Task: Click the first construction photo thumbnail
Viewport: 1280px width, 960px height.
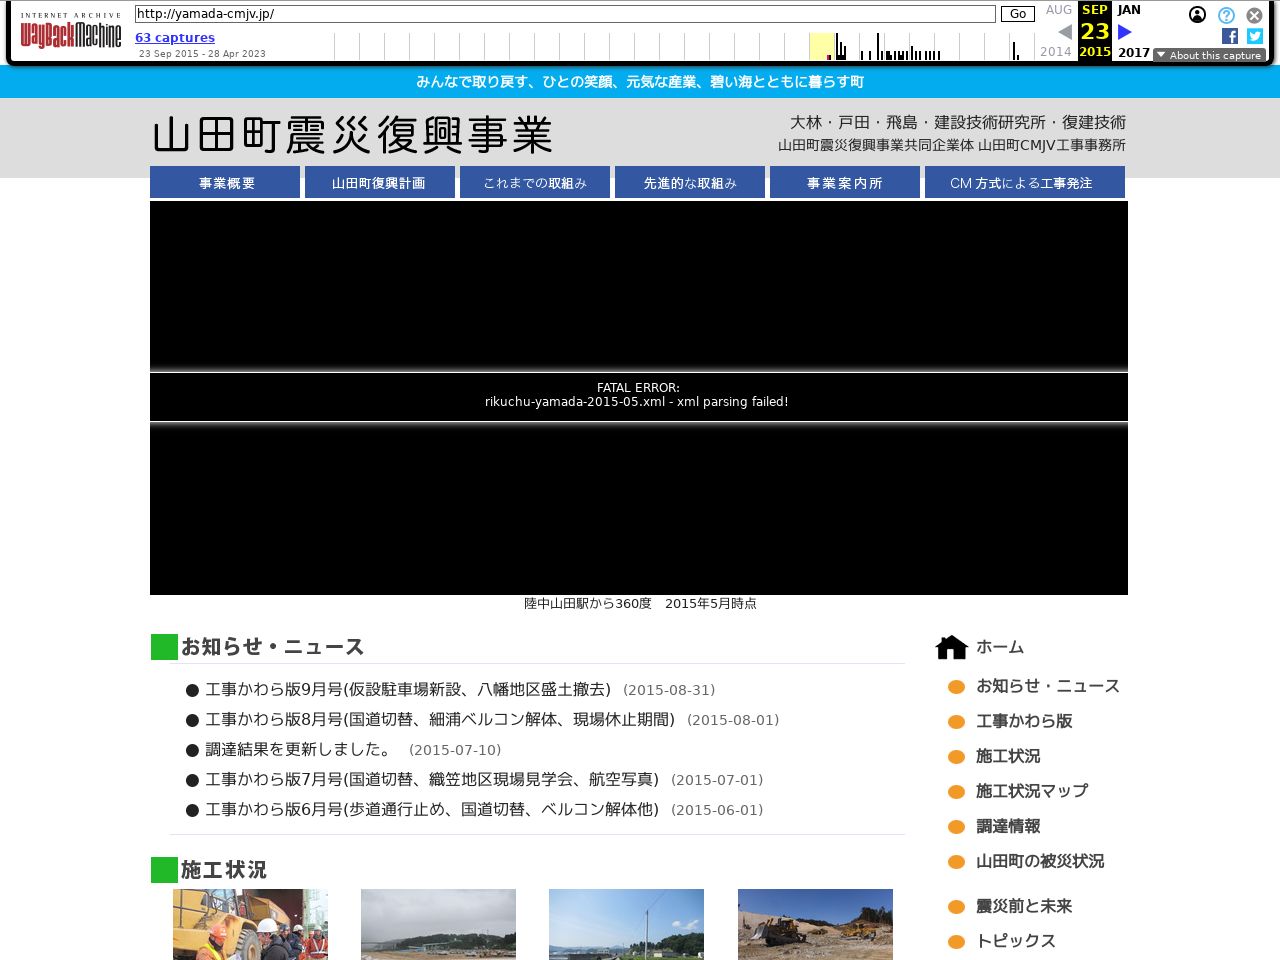Action: click(x=250, y=924)
